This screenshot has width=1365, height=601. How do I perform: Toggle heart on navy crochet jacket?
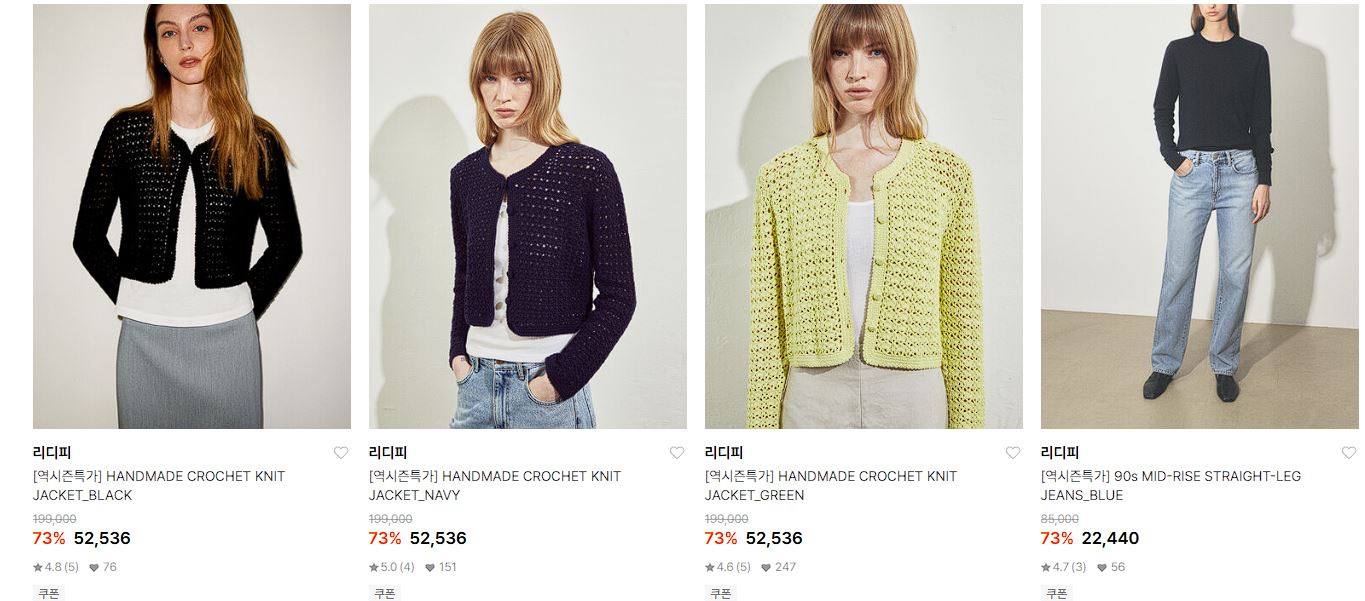[x=677, y=453]
